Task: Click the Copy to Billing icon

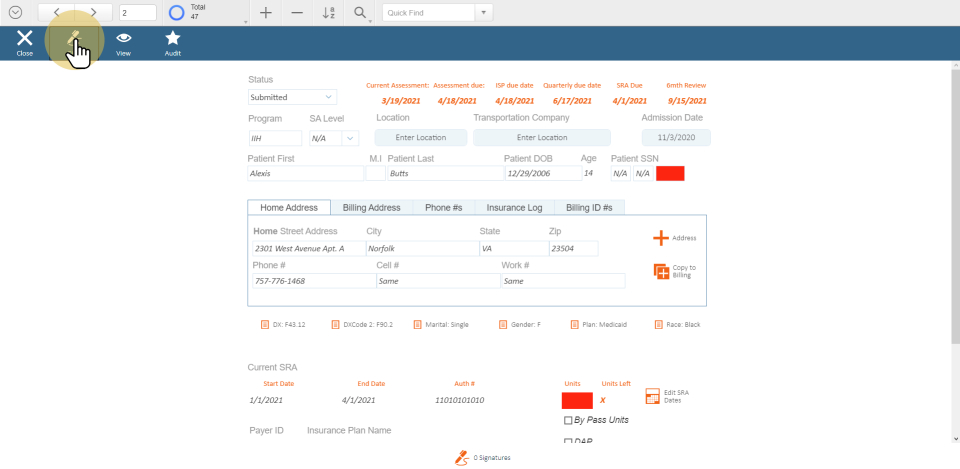Action: pyautogui.click(x=661, y=271)
